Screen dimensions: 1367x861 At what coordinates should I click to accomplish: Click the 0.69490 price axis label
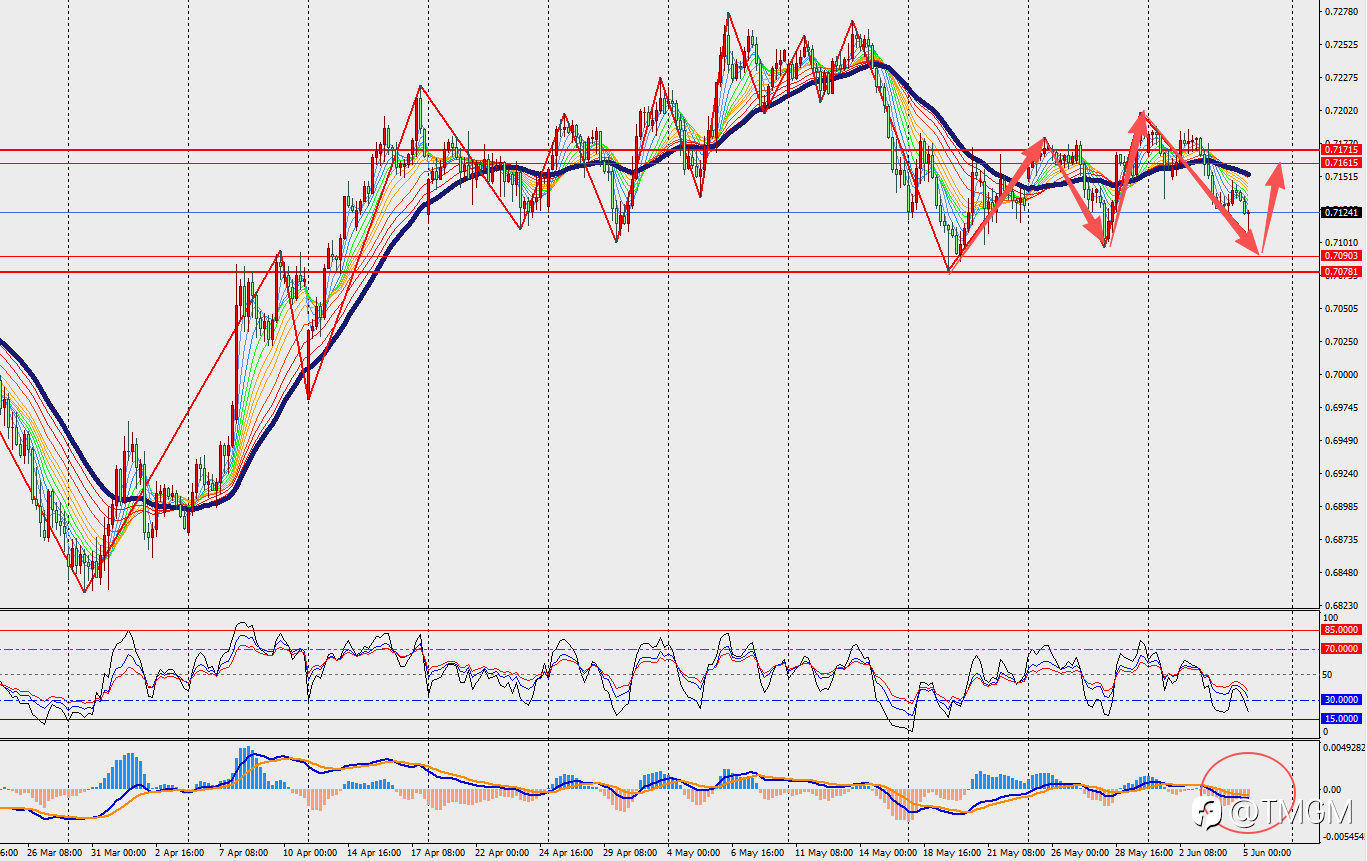(1340, 441)
